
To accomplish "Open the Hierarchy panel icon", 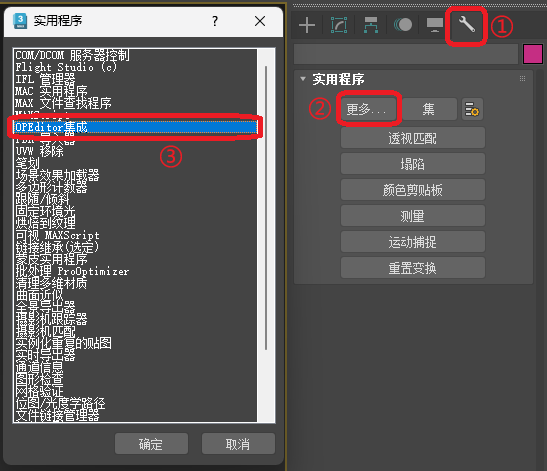I will [x=370, y=25].
